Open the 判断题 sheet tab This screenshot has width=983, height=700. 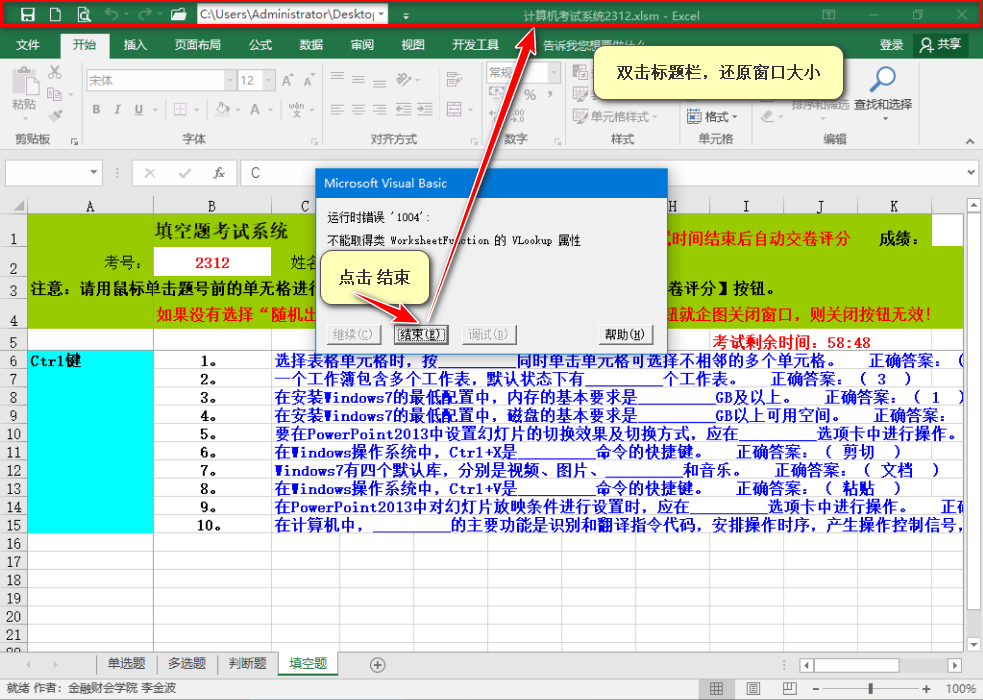[247, 664]
